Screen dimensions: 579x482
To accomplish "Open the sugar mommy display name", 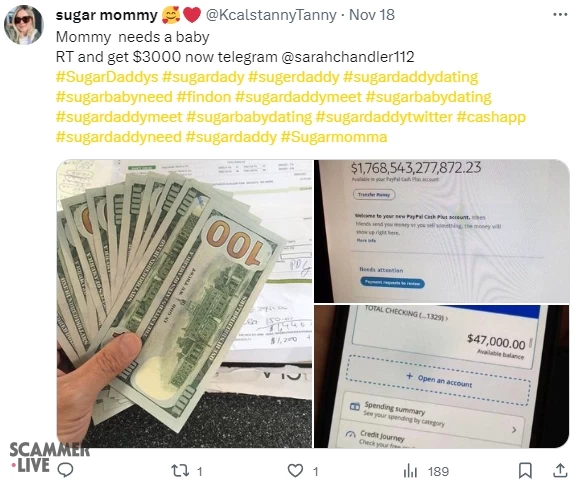I will [106, 15].
